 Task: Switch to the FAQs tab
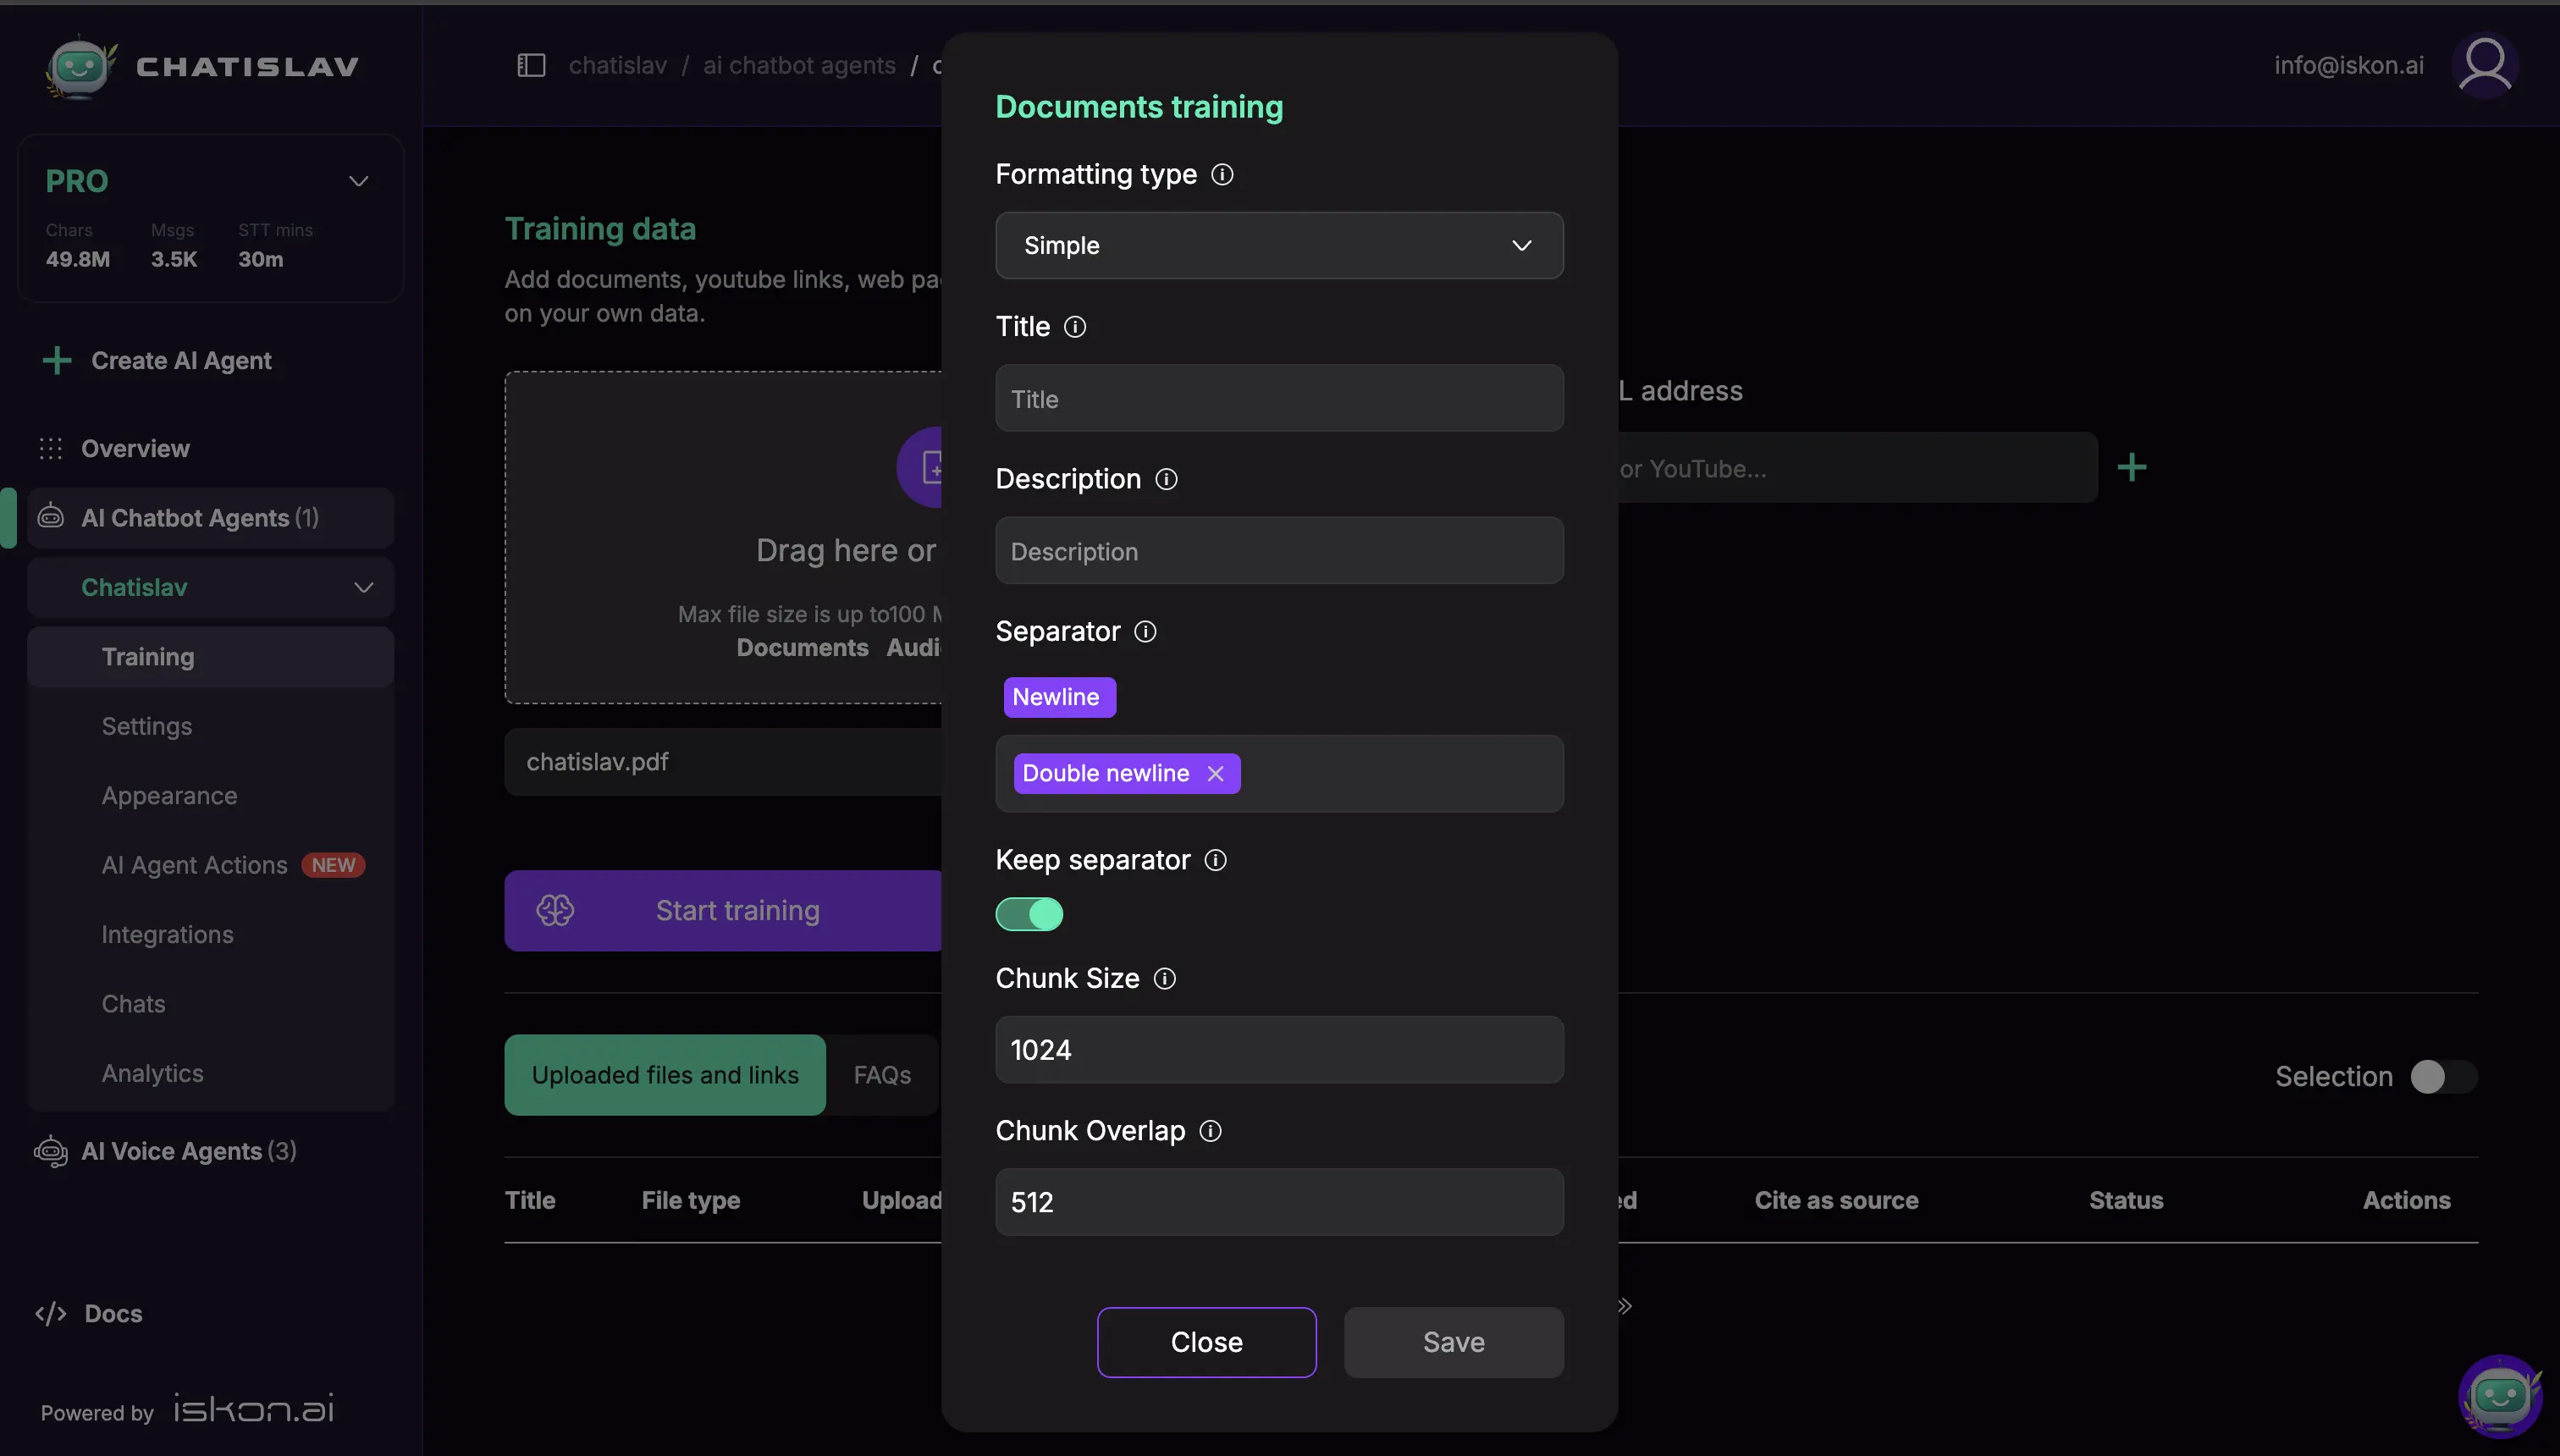point(882,1074)
